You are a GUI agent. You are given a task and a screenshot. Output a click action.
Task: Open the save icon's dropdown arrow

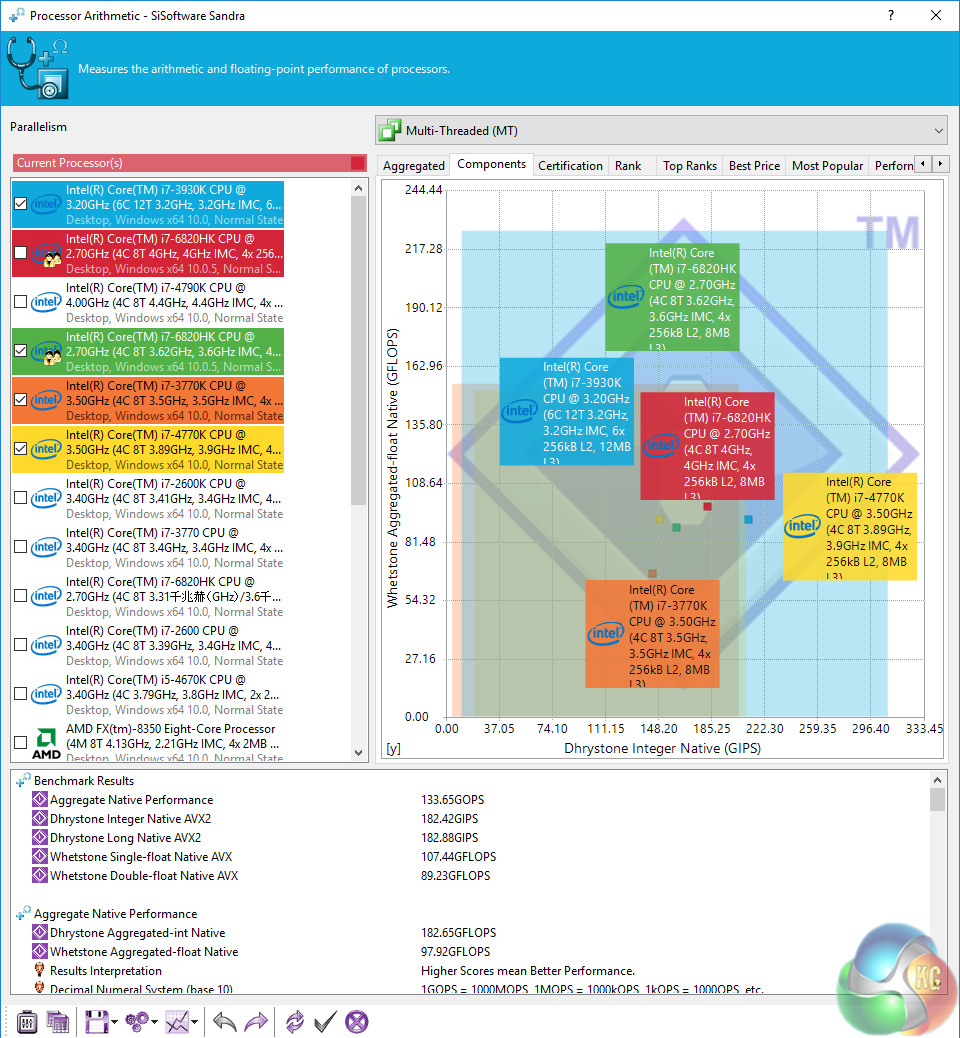click(115, 1022)
